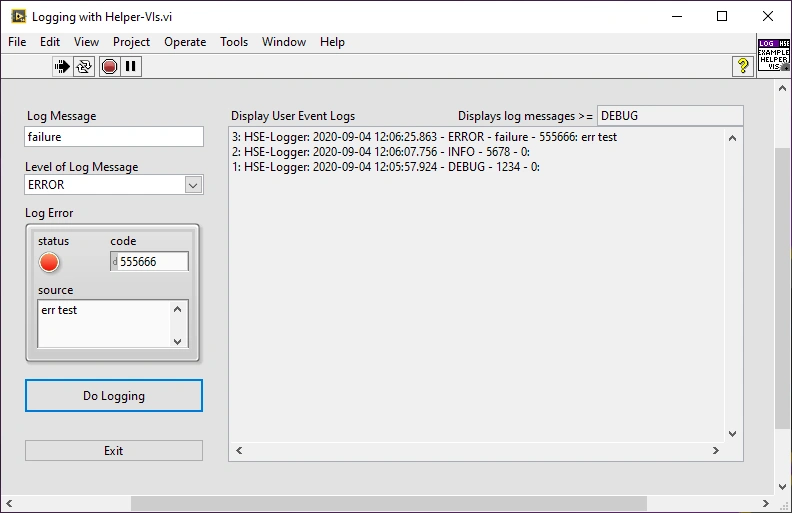Screen dimensions: 792x513
Task: Click source box scroll up arrow
Action: pos(177,309)
